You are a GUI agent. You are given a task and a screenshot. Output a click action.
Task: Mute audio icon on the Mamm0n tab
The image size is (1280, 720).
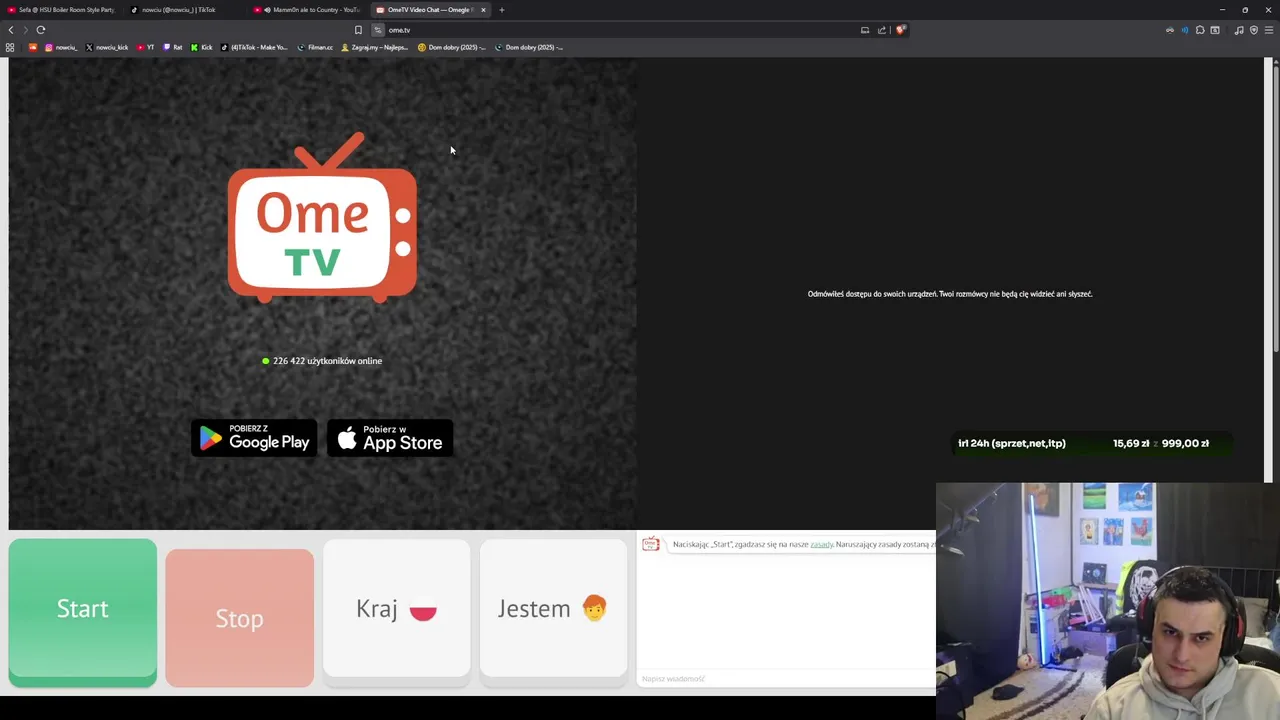267,10
